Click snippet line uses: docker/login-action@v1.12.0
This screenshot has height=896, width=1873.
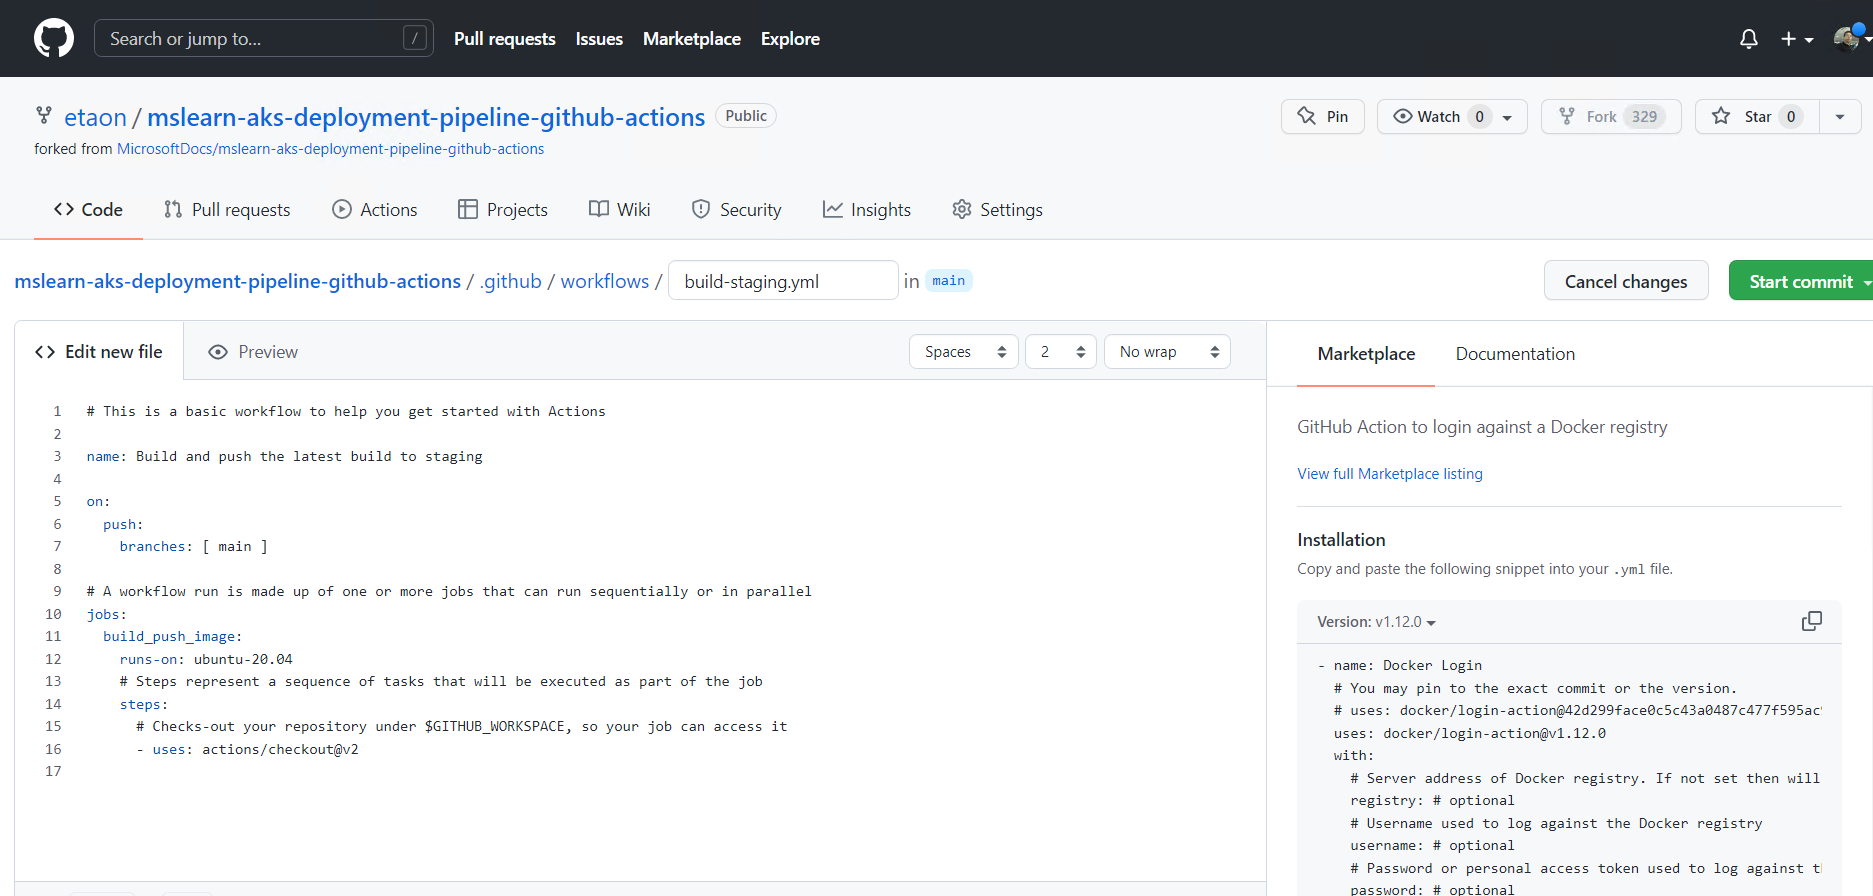[1470, 733]
